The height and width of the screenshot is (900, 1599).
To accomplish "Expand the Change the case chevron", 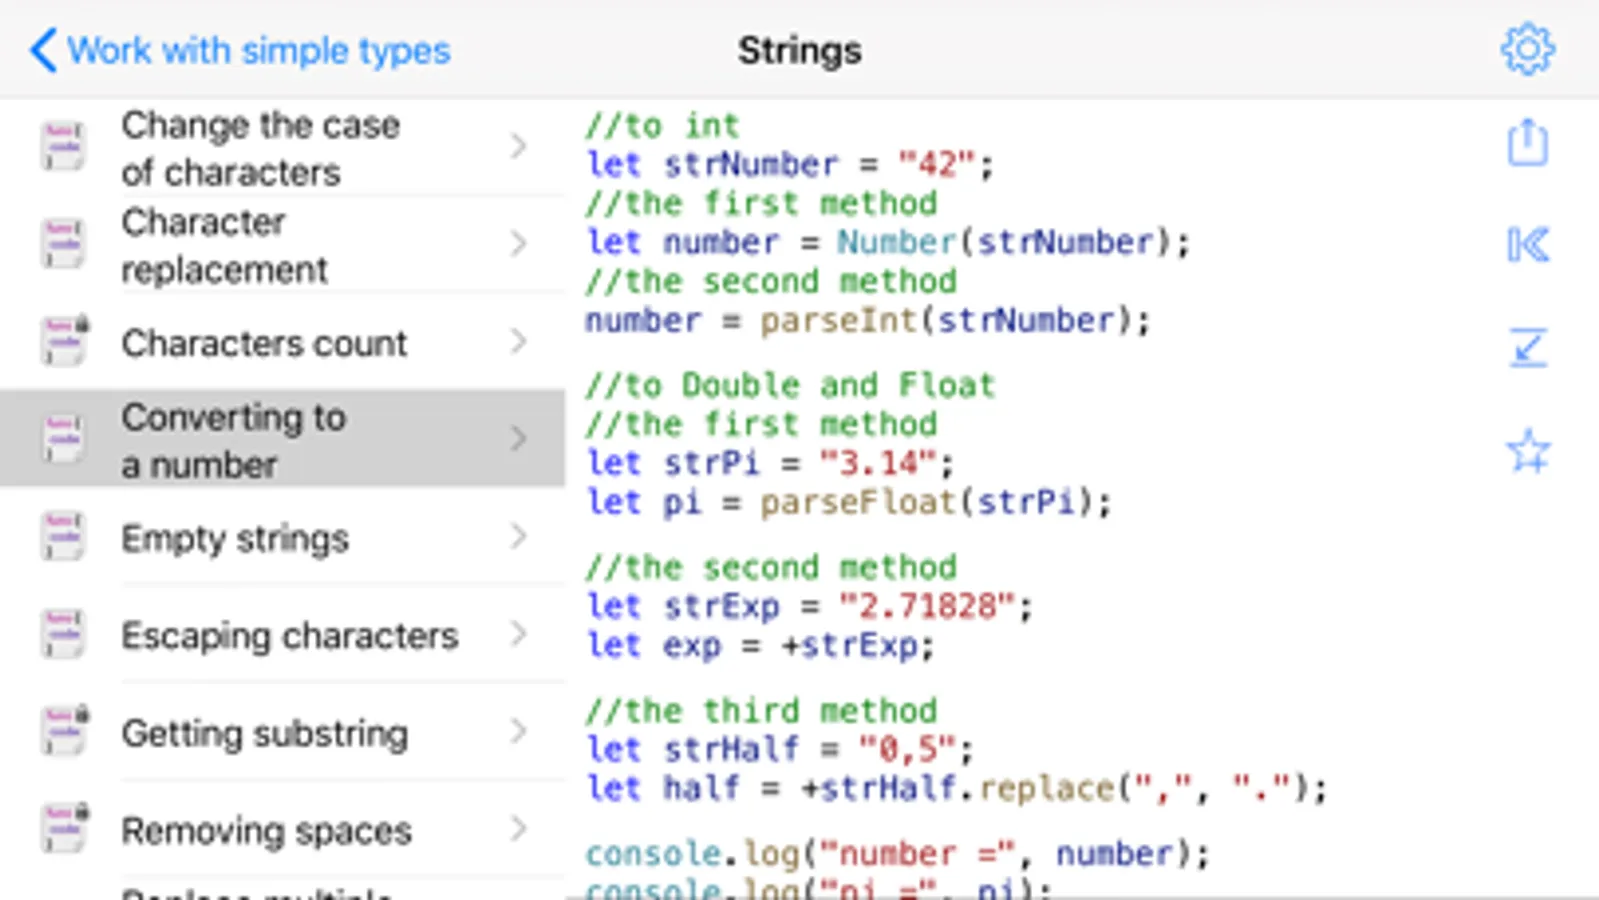I will [x=518, y=147].
